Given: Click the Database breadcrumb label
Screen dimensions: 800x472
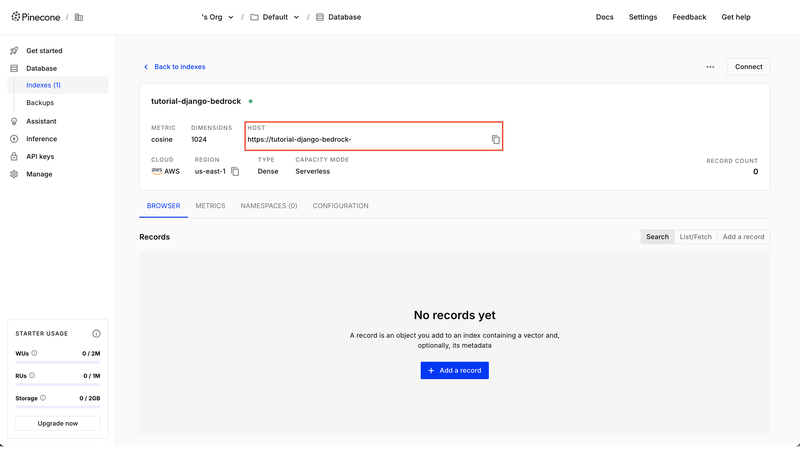Looking at the screenshot, I should 344,17.
